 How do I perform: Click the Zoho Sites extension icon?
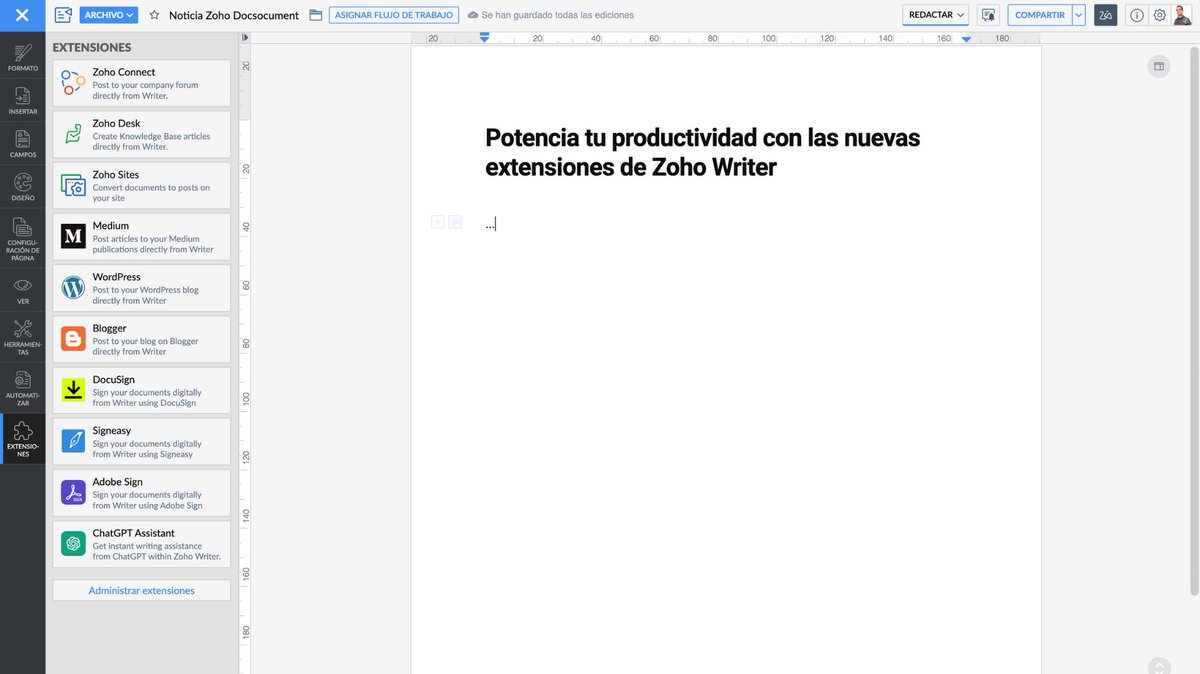point(73,185)
